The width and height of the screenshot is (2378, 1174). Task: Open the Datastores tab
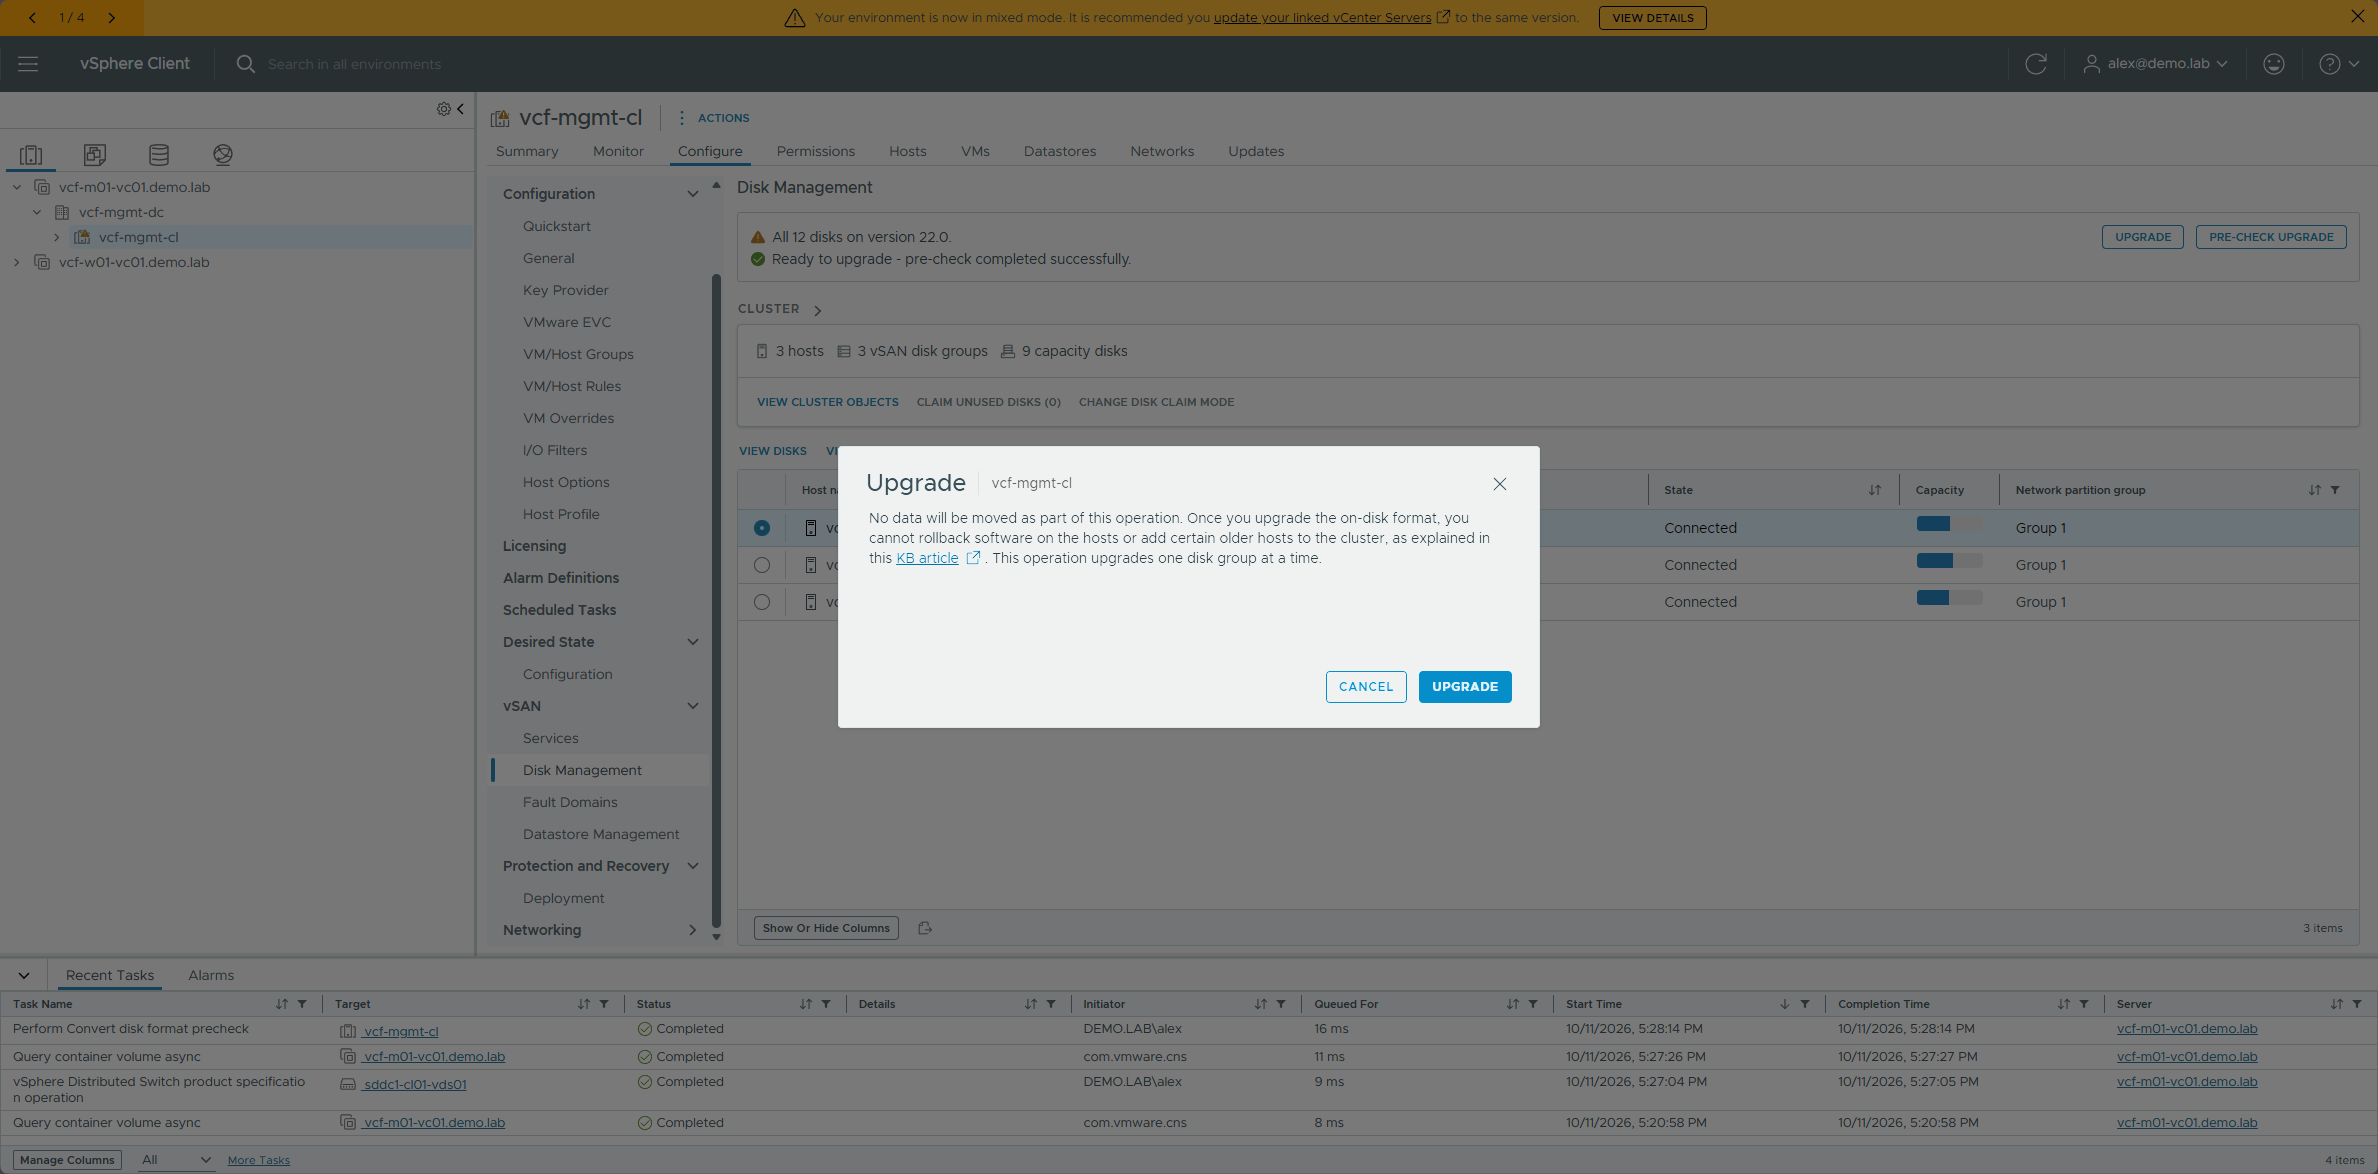pos(1059,151)
